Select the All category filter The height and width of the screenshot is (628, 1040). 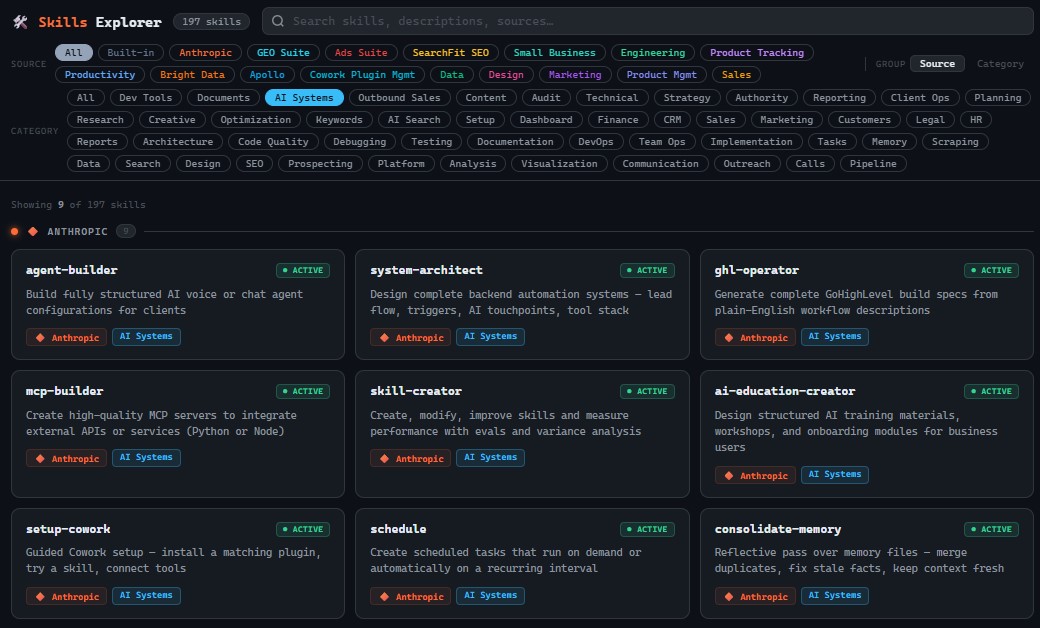[x=86, y=97]
